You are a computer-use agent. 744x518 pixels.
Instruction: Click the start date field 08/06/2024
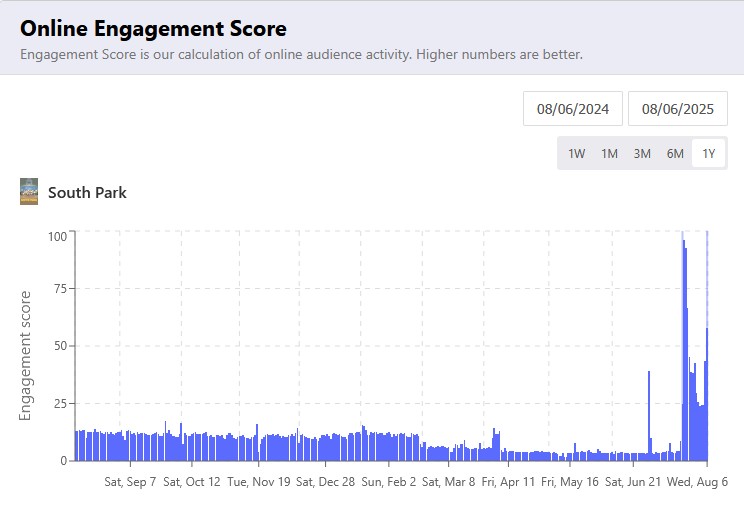(x=573, y=109)
